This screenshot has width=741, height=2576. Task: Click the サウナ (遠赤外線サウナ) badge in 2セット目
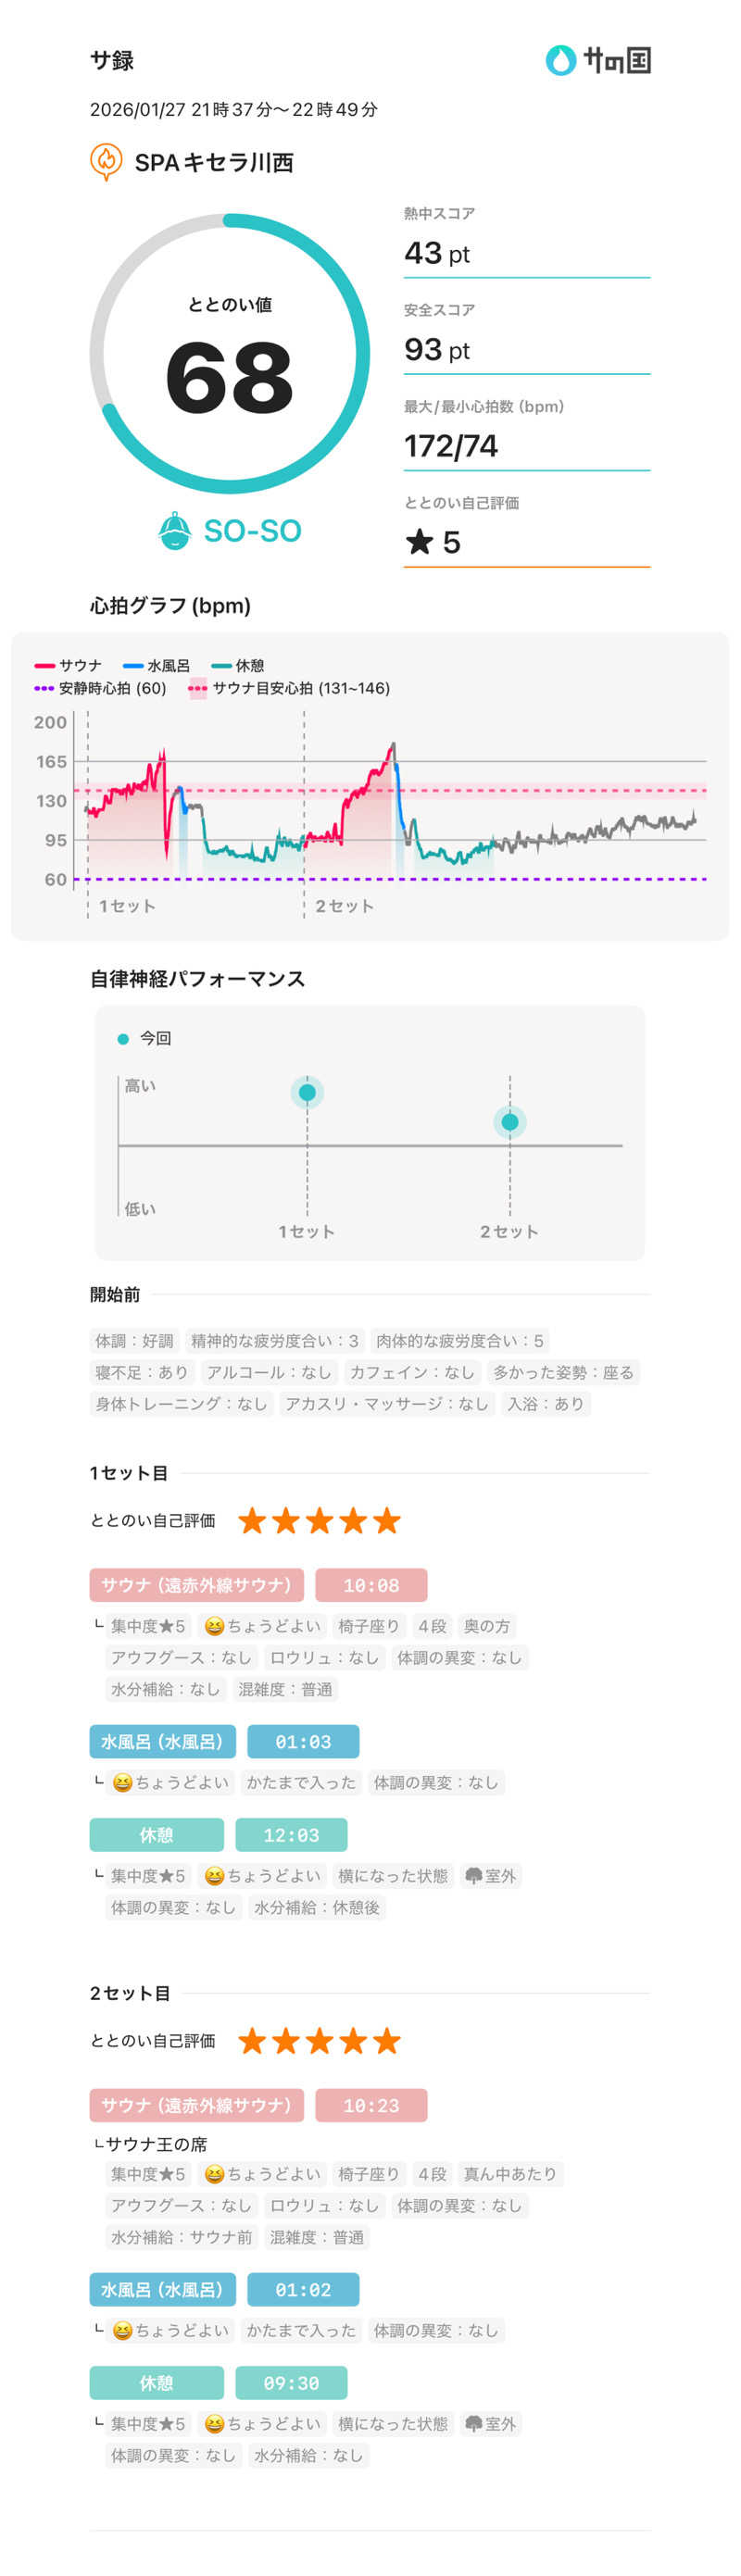(196, 2105)
